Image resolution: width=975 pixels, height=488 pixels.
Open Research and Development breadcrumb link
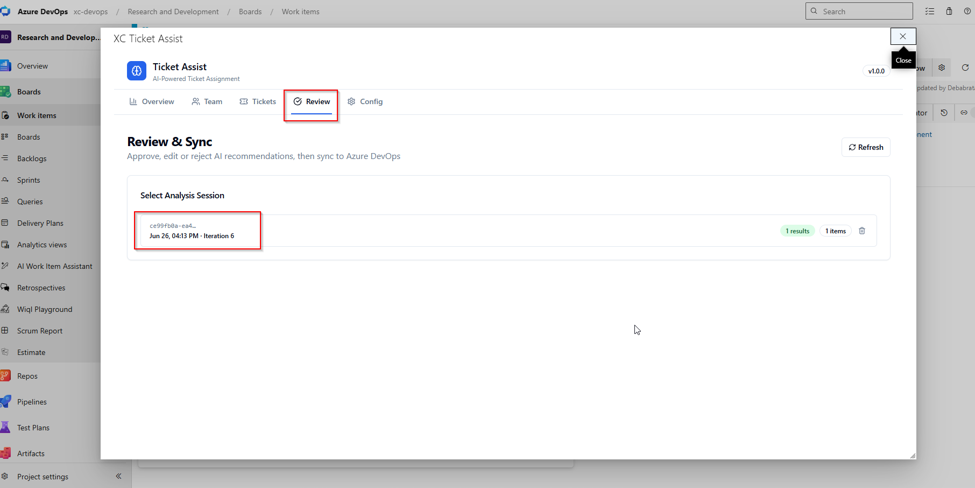tap(173, 11)
